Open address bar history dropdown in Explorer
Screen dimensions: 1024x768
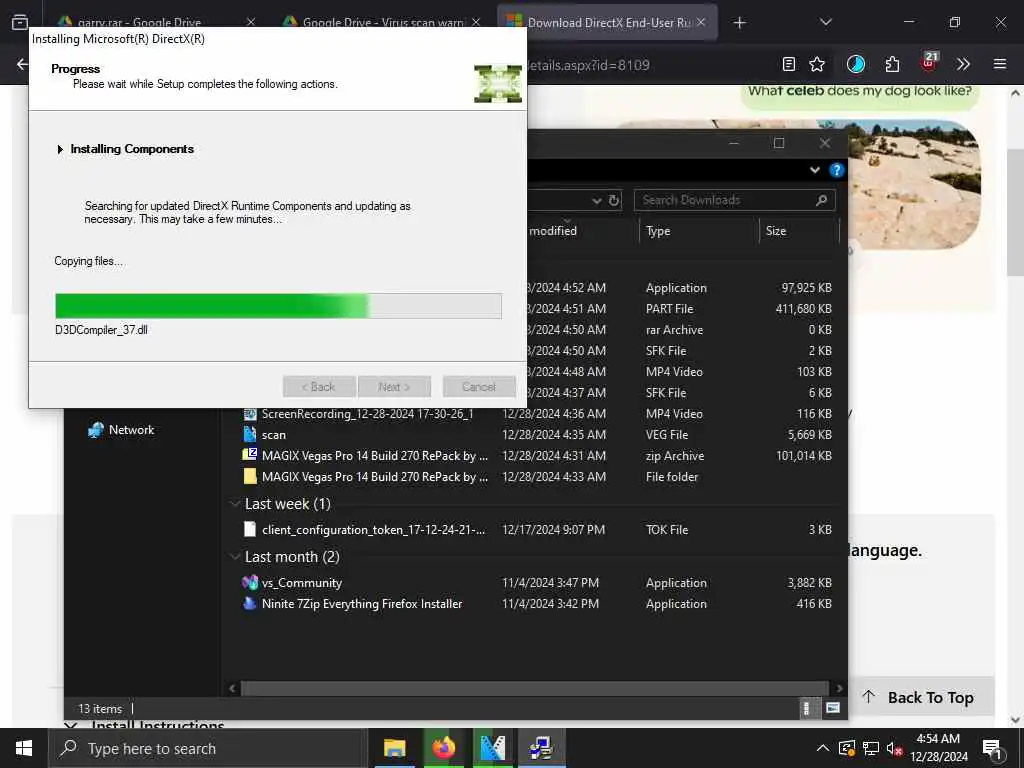[x=596, y=200]
